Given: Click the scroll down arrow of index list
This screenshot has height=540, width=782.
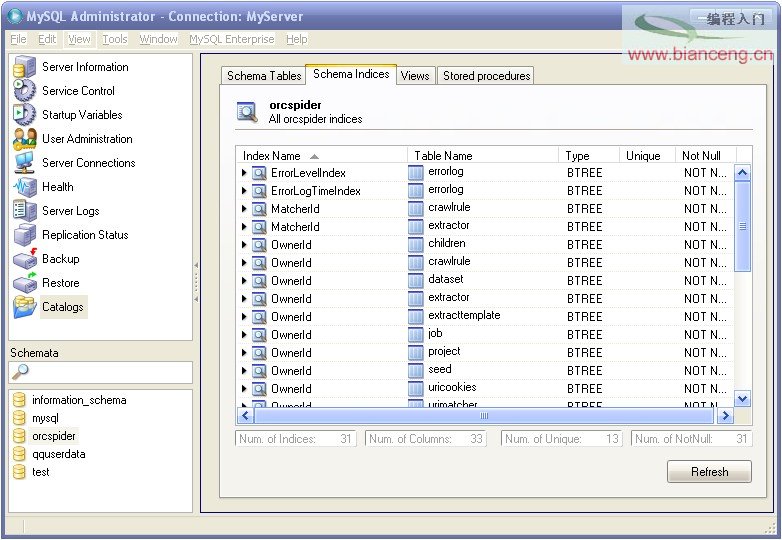Looking at the screenshot, I should pyautogui.click(x=743, y=398).
